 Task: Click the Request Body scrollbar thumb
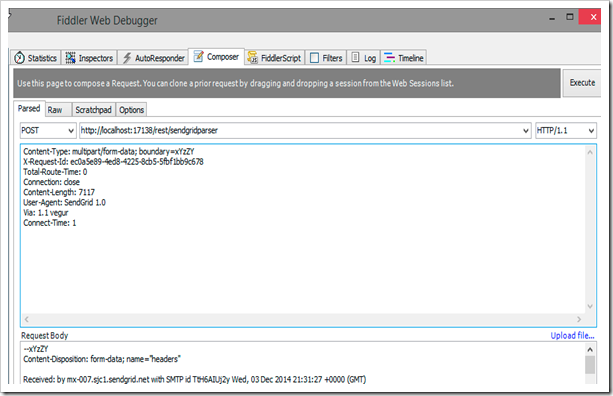[590, 364]
